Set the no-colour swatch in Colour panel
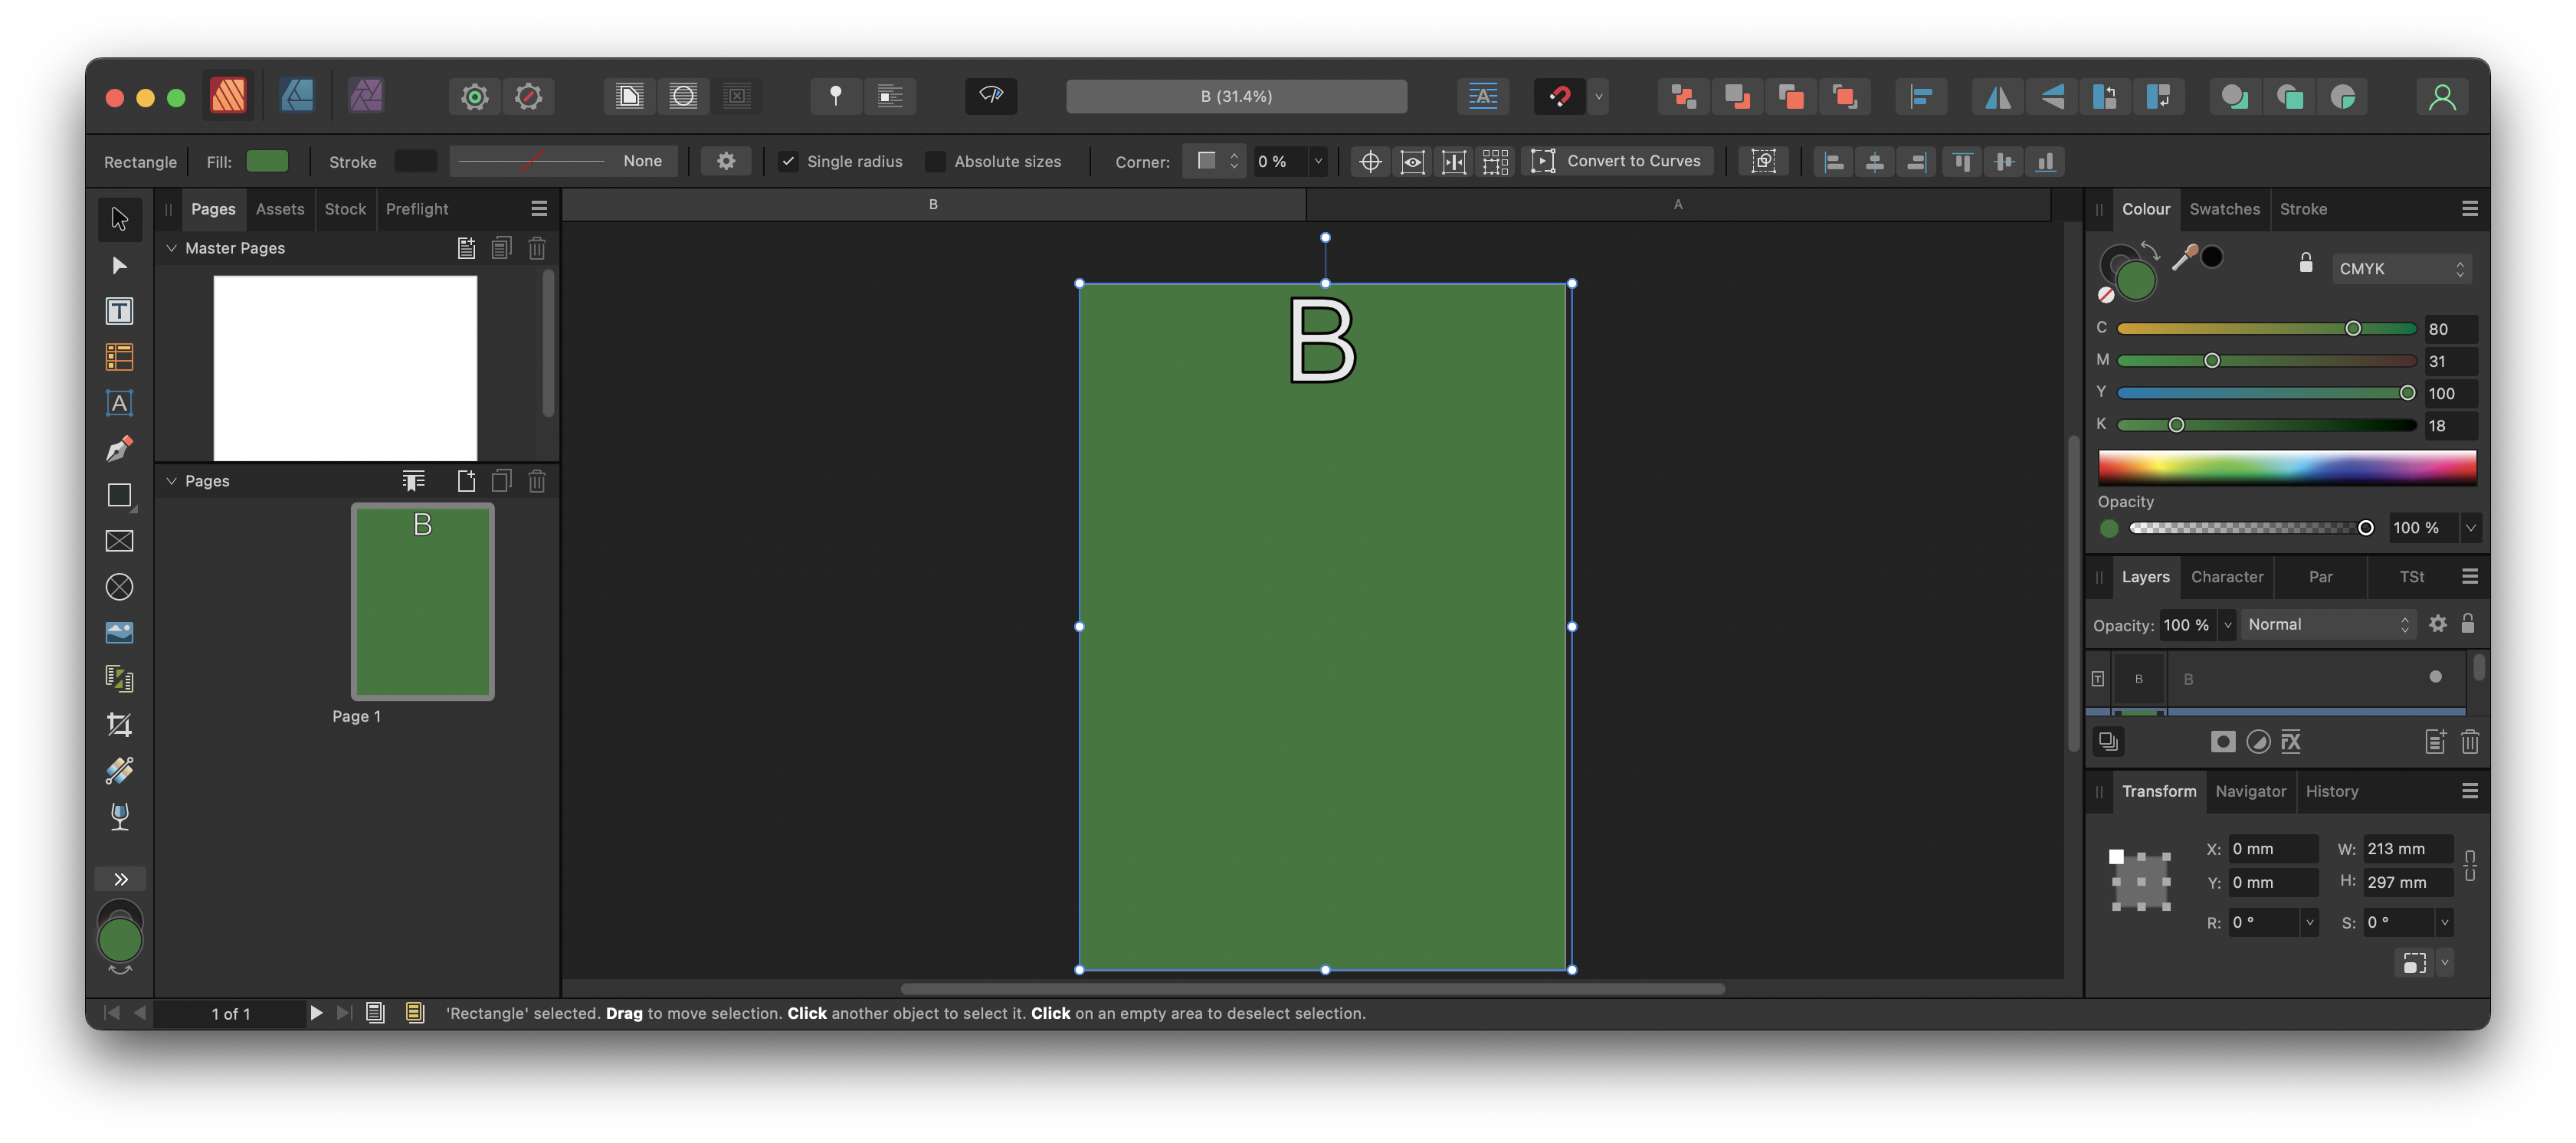This screenshot has width=2576, height=1143. (2106, 295)
